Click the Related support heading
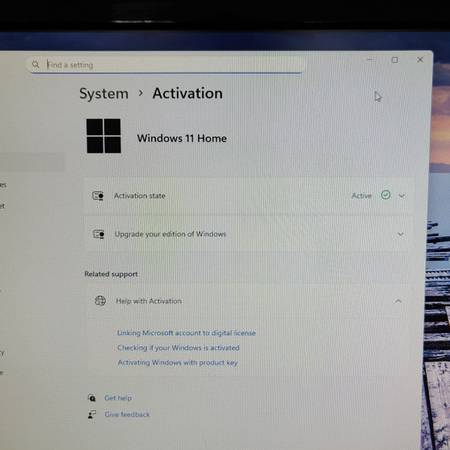Screen dimensions: 450x450 pyautogui.click(x=111, y=274)
